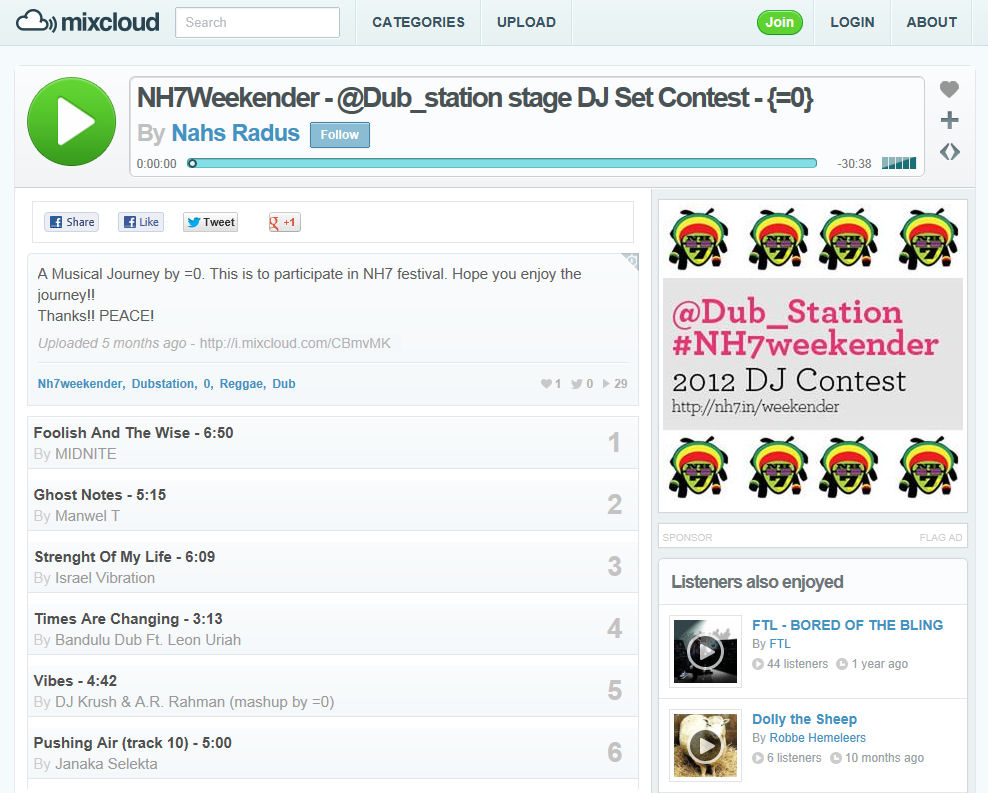Select track Strenght Of My Life

click(x=125, y=557)
